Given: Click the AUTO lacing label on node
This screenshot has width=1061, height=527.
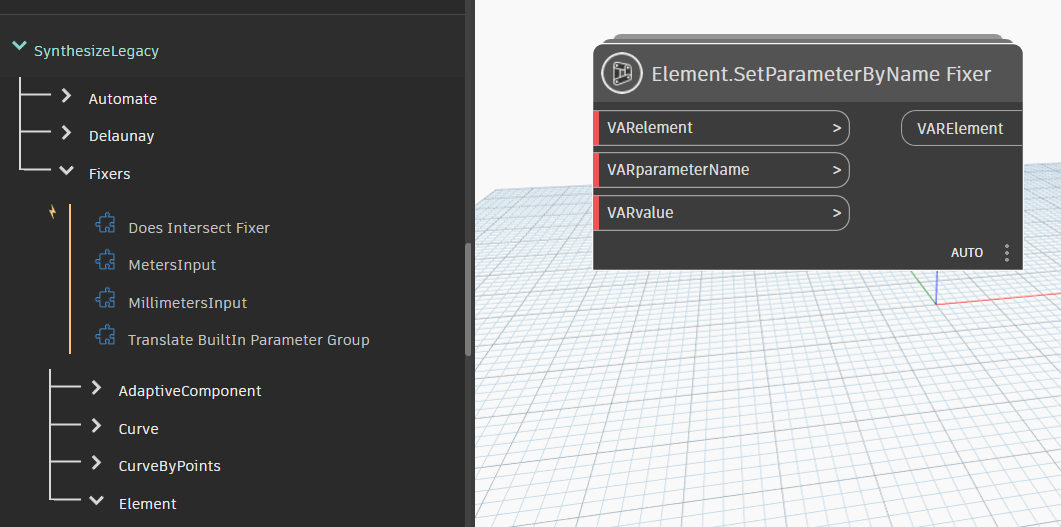Looking at the screenshot, I should 967,253.
